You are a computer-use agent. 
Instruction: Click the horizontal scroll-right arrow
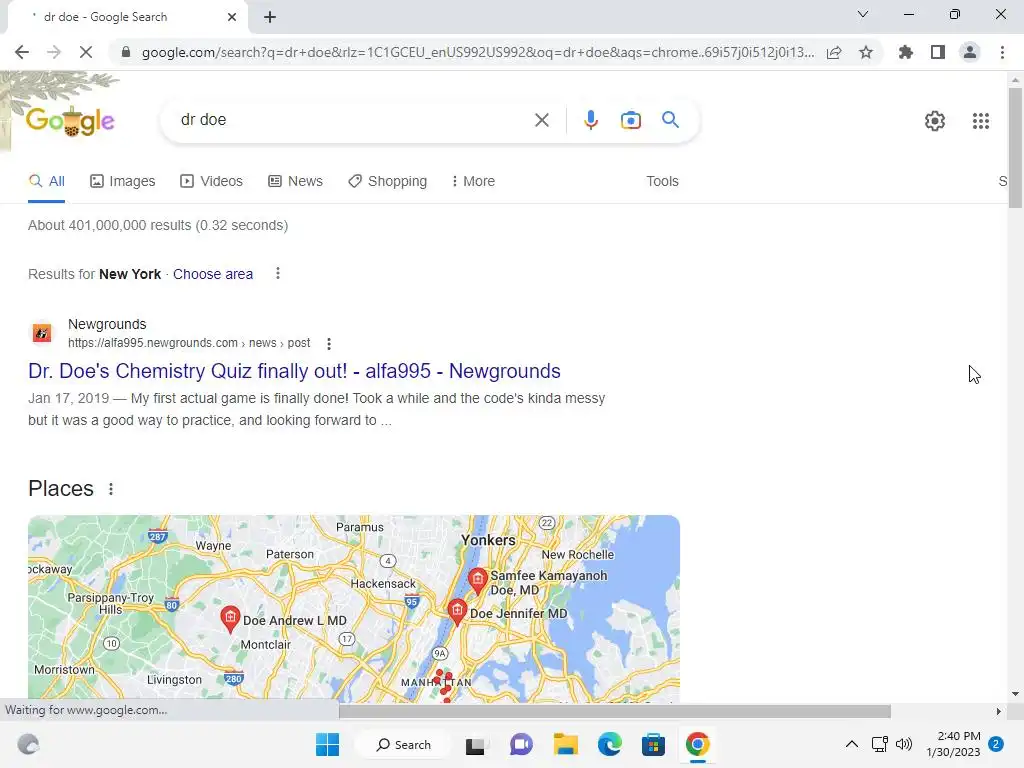point(998,711)
